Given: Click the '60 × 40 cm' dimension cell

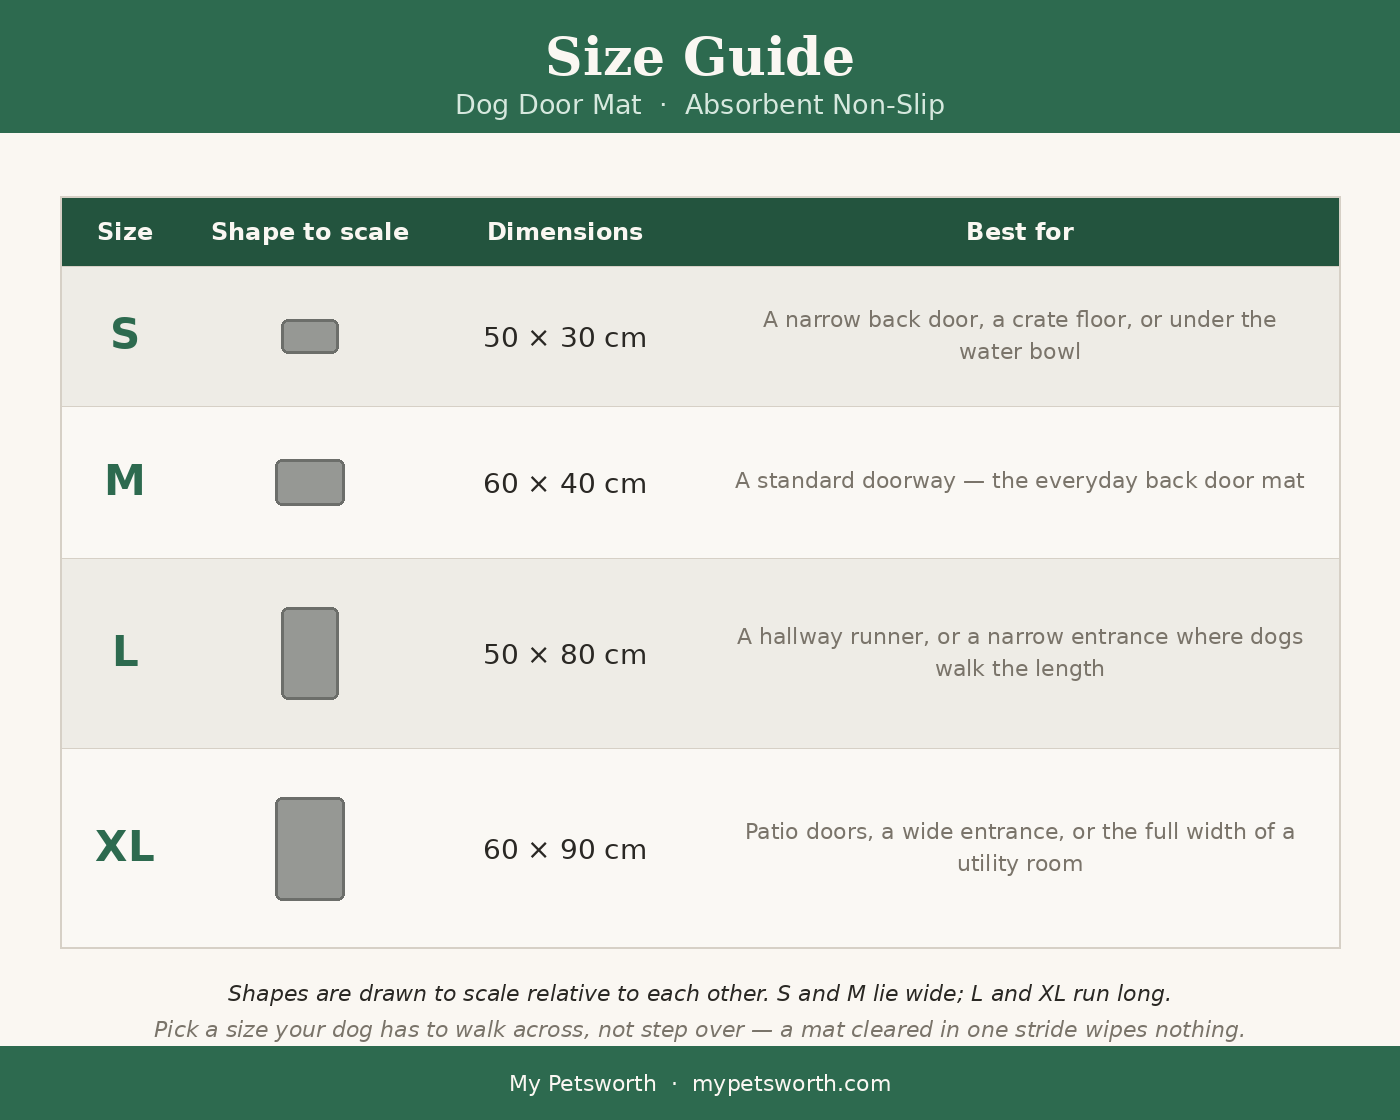Looking at the screenshot, I should pos(565,485).
